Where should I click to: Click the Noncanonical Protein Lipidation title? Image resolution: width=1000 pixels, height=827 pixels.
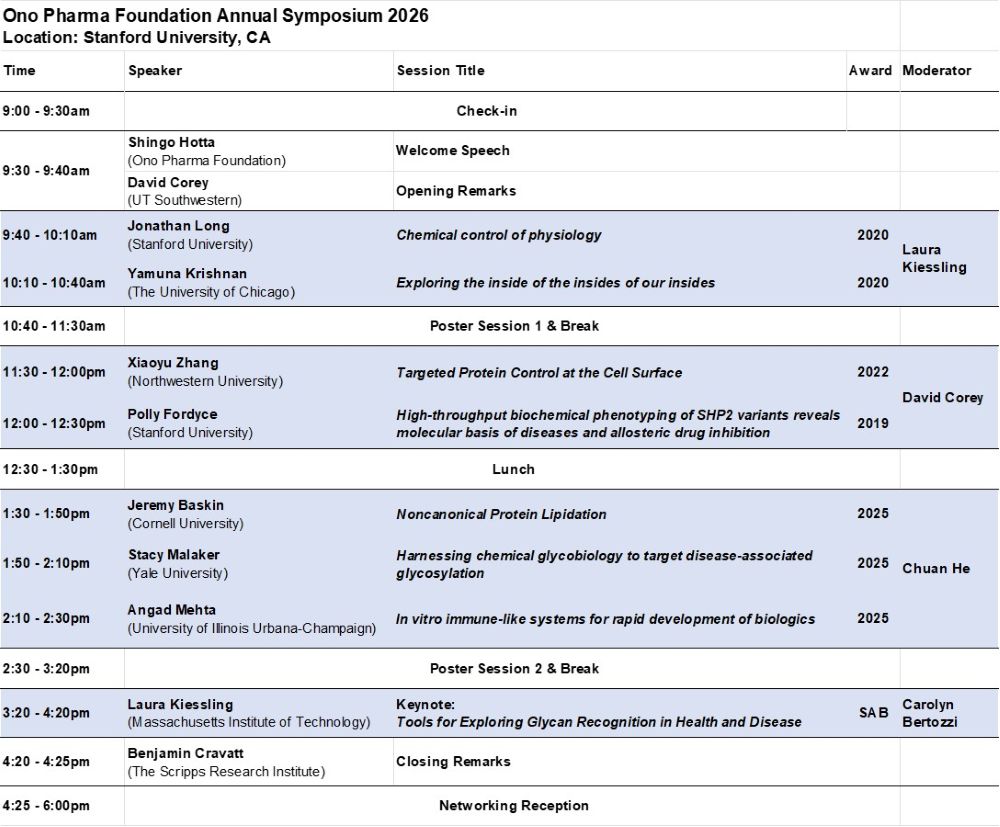pyautogui.click(x=501, y=514)
